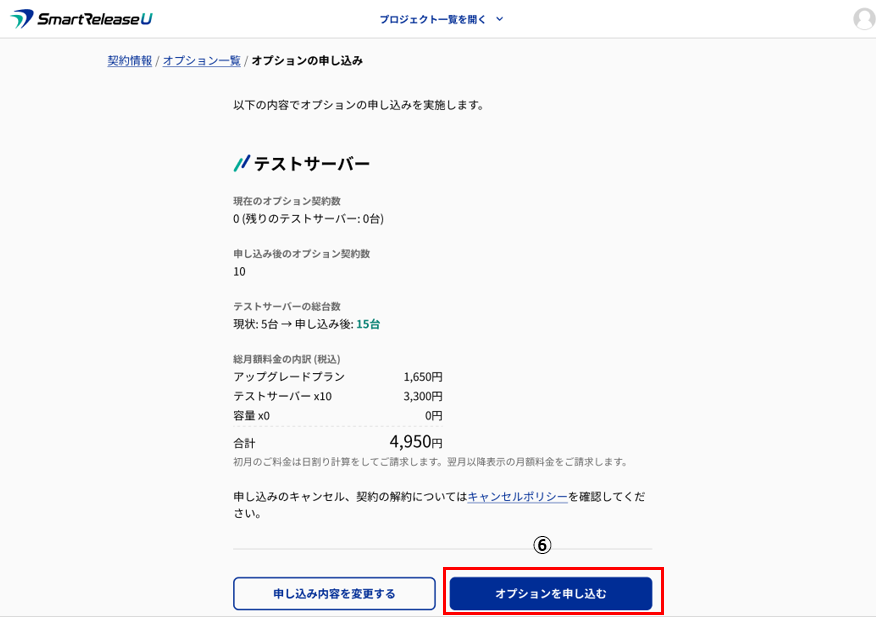Click the テストサーバー slash icon
The height and width of the screenshot is (617, 876).
[241, 163]
